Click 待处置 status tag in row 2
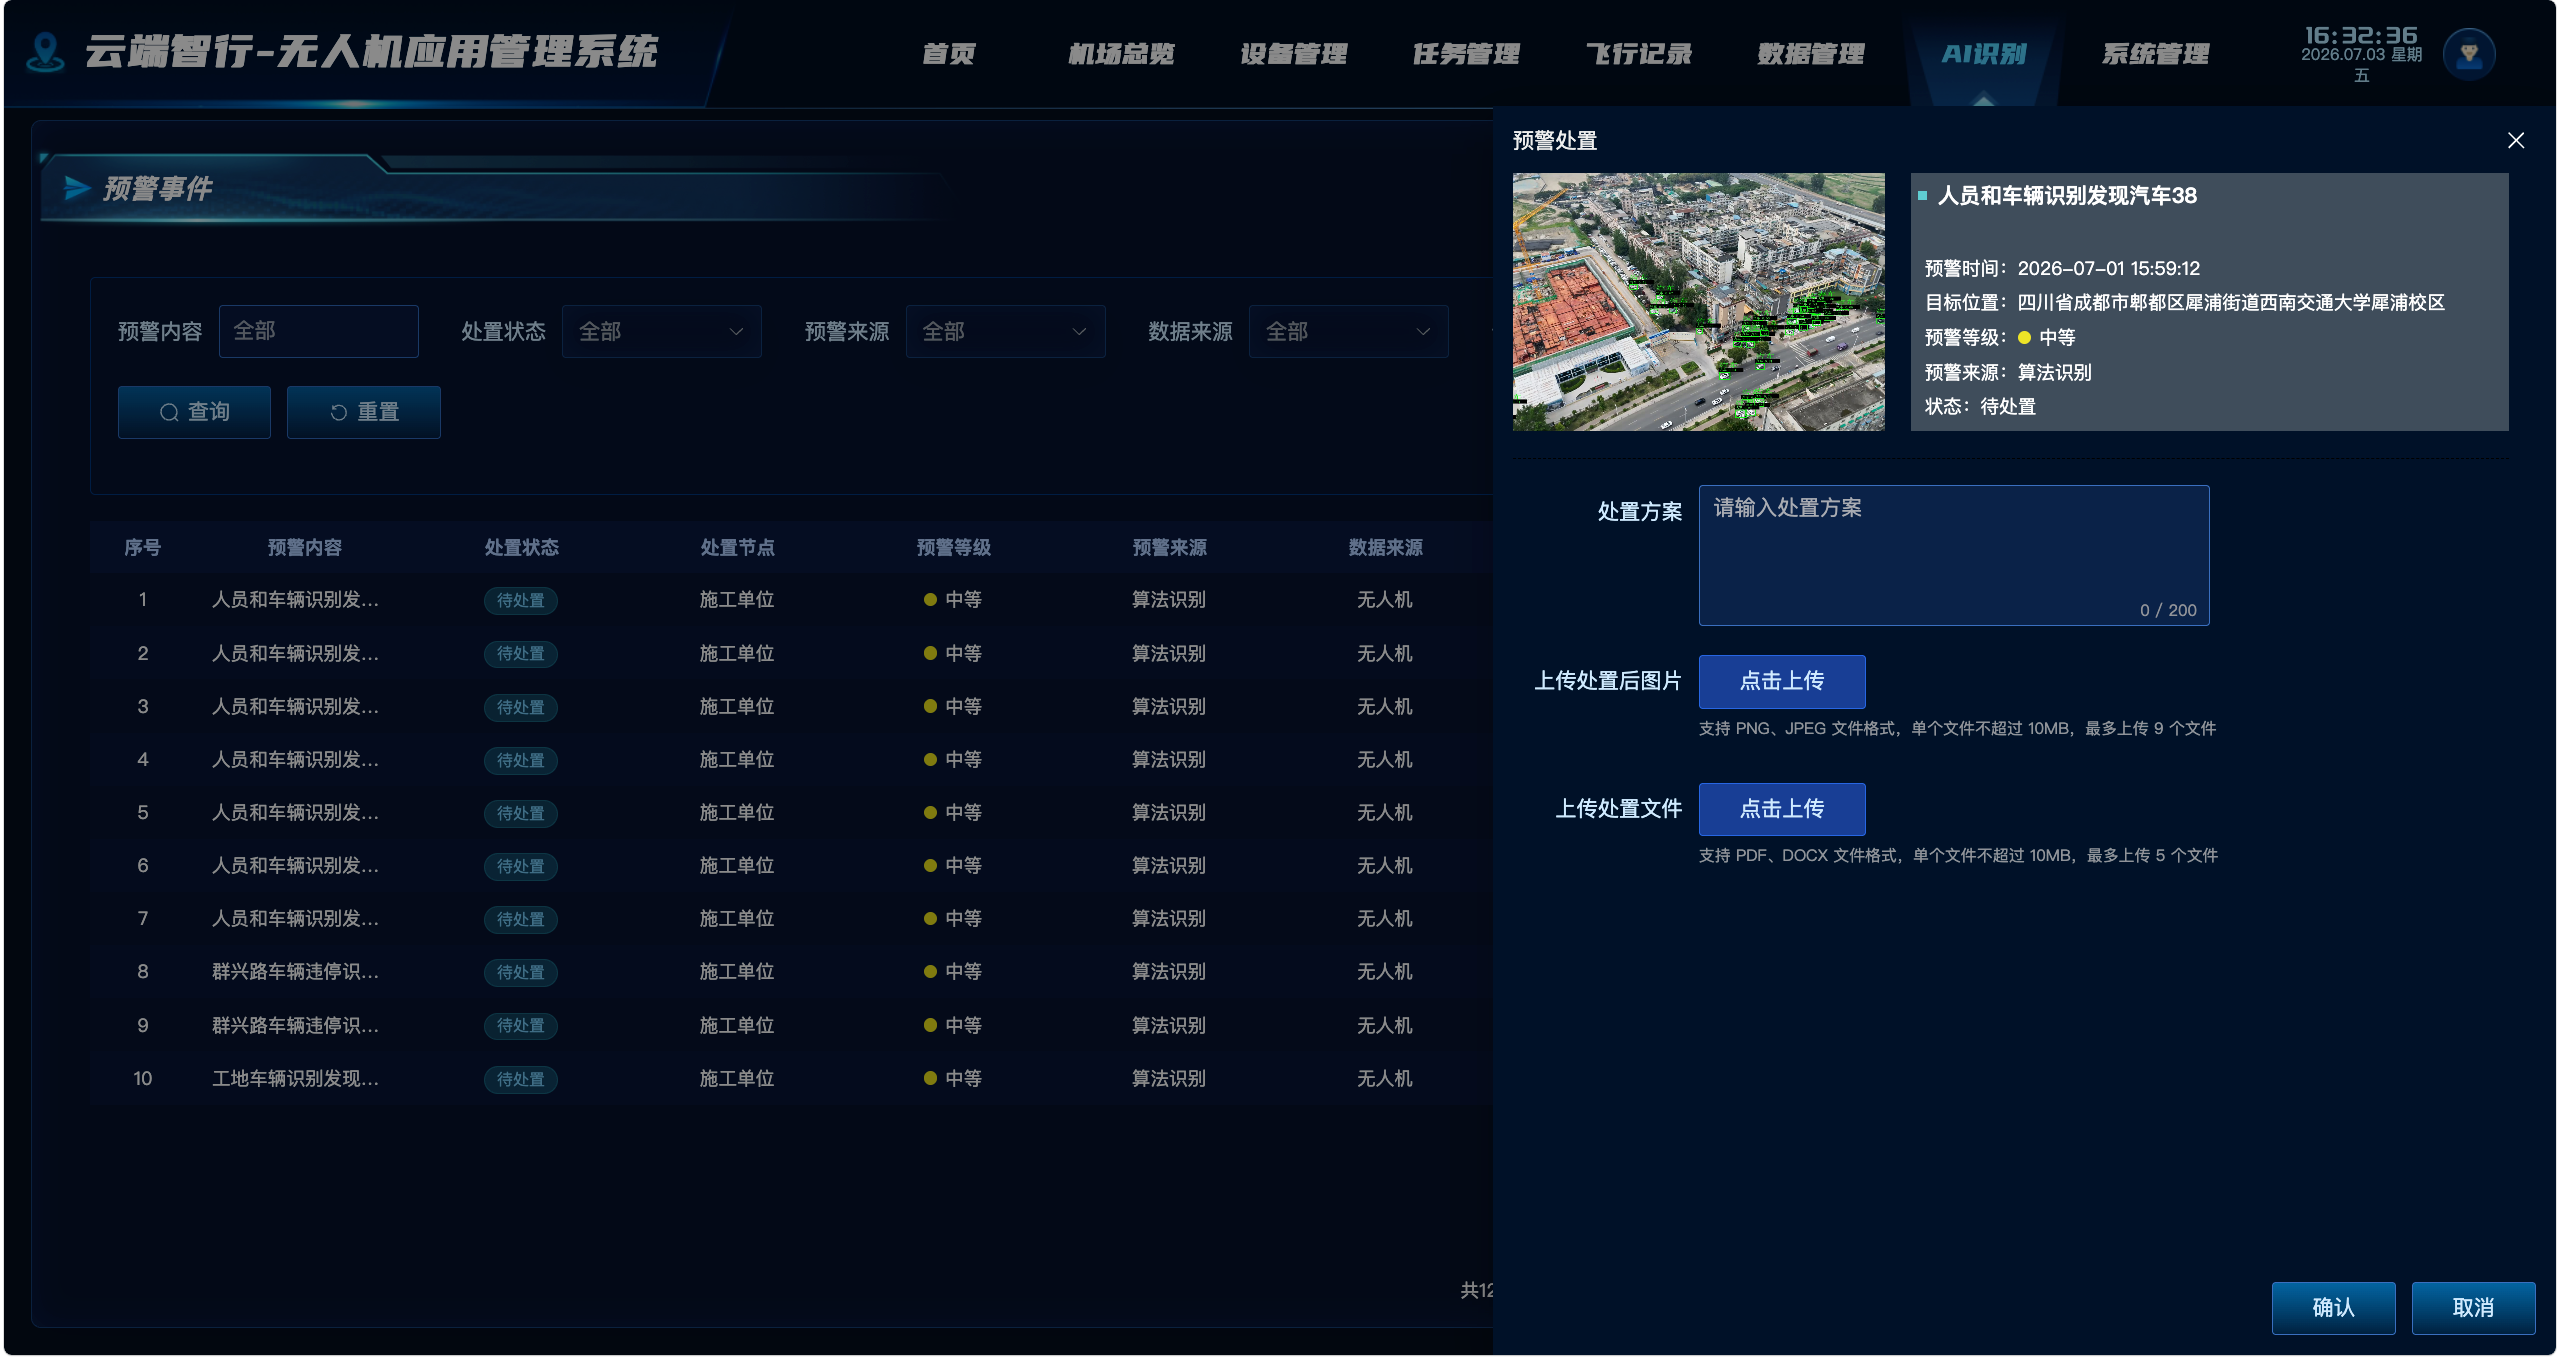The width and height of the screenshot is (2560, 1359). coord(521,654)
